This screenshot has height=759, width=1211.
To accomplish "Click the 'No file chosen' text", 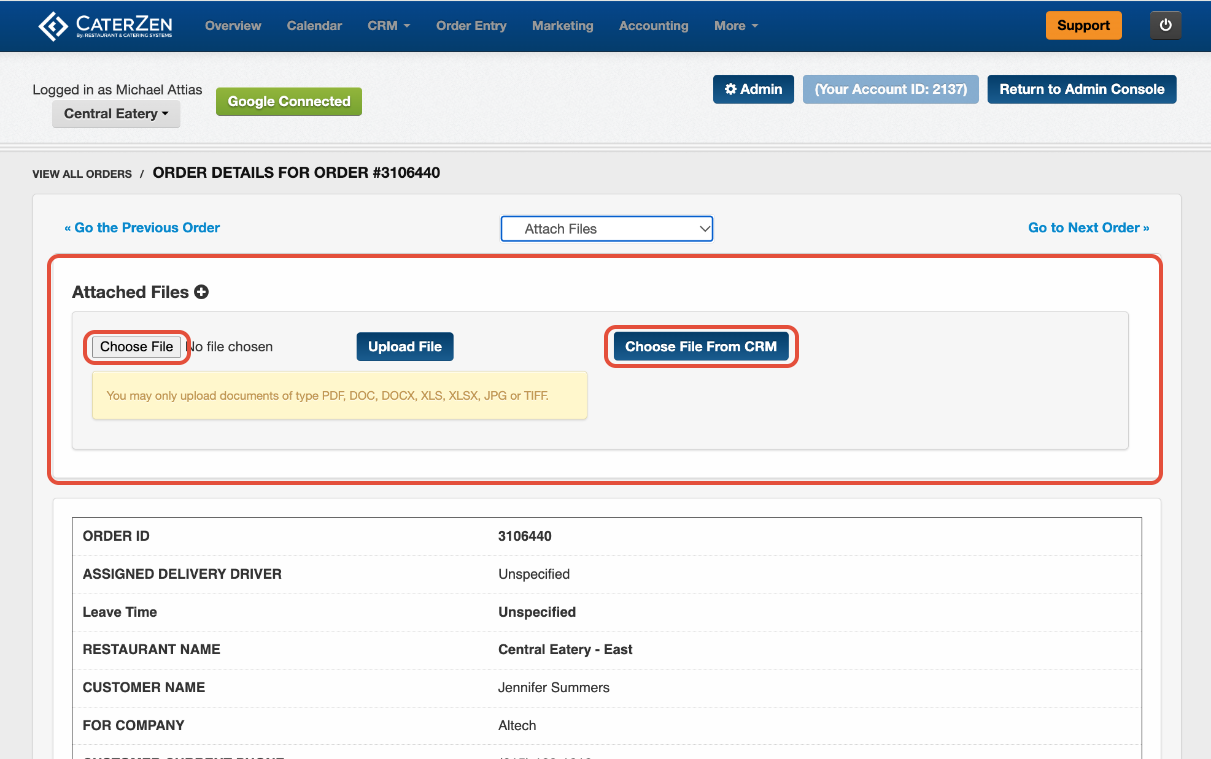I will click(x=230, y=347).
